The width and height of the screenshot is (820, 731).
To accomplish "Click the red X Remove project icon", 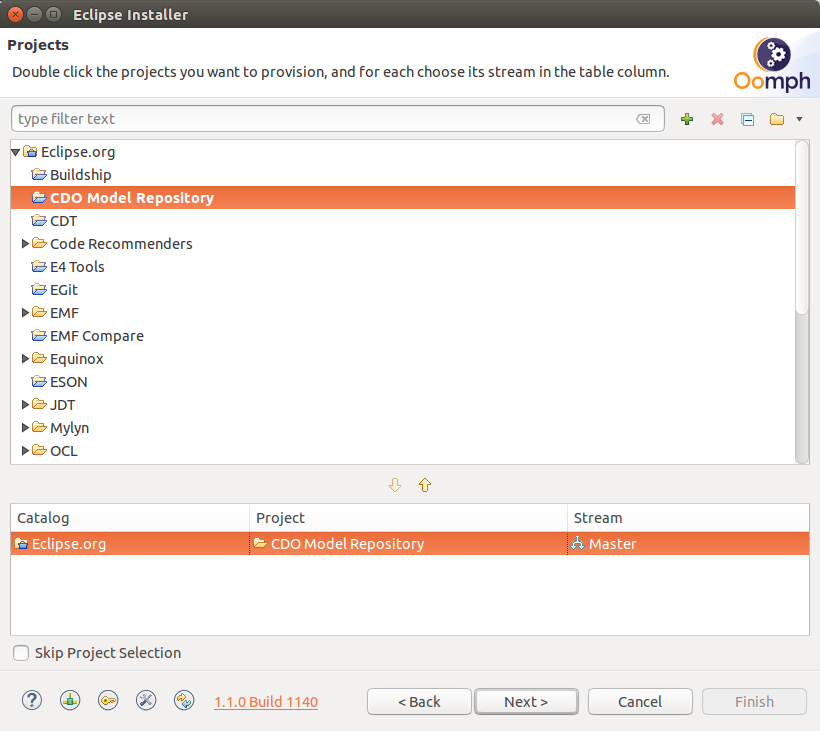I will pos(717,119).
